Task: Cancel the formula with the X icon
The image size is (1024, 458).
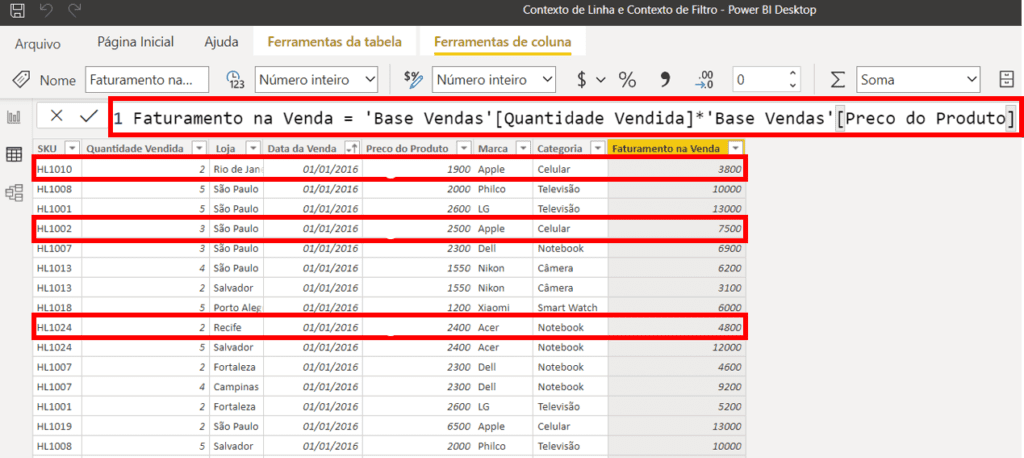Action: (56, 116)
